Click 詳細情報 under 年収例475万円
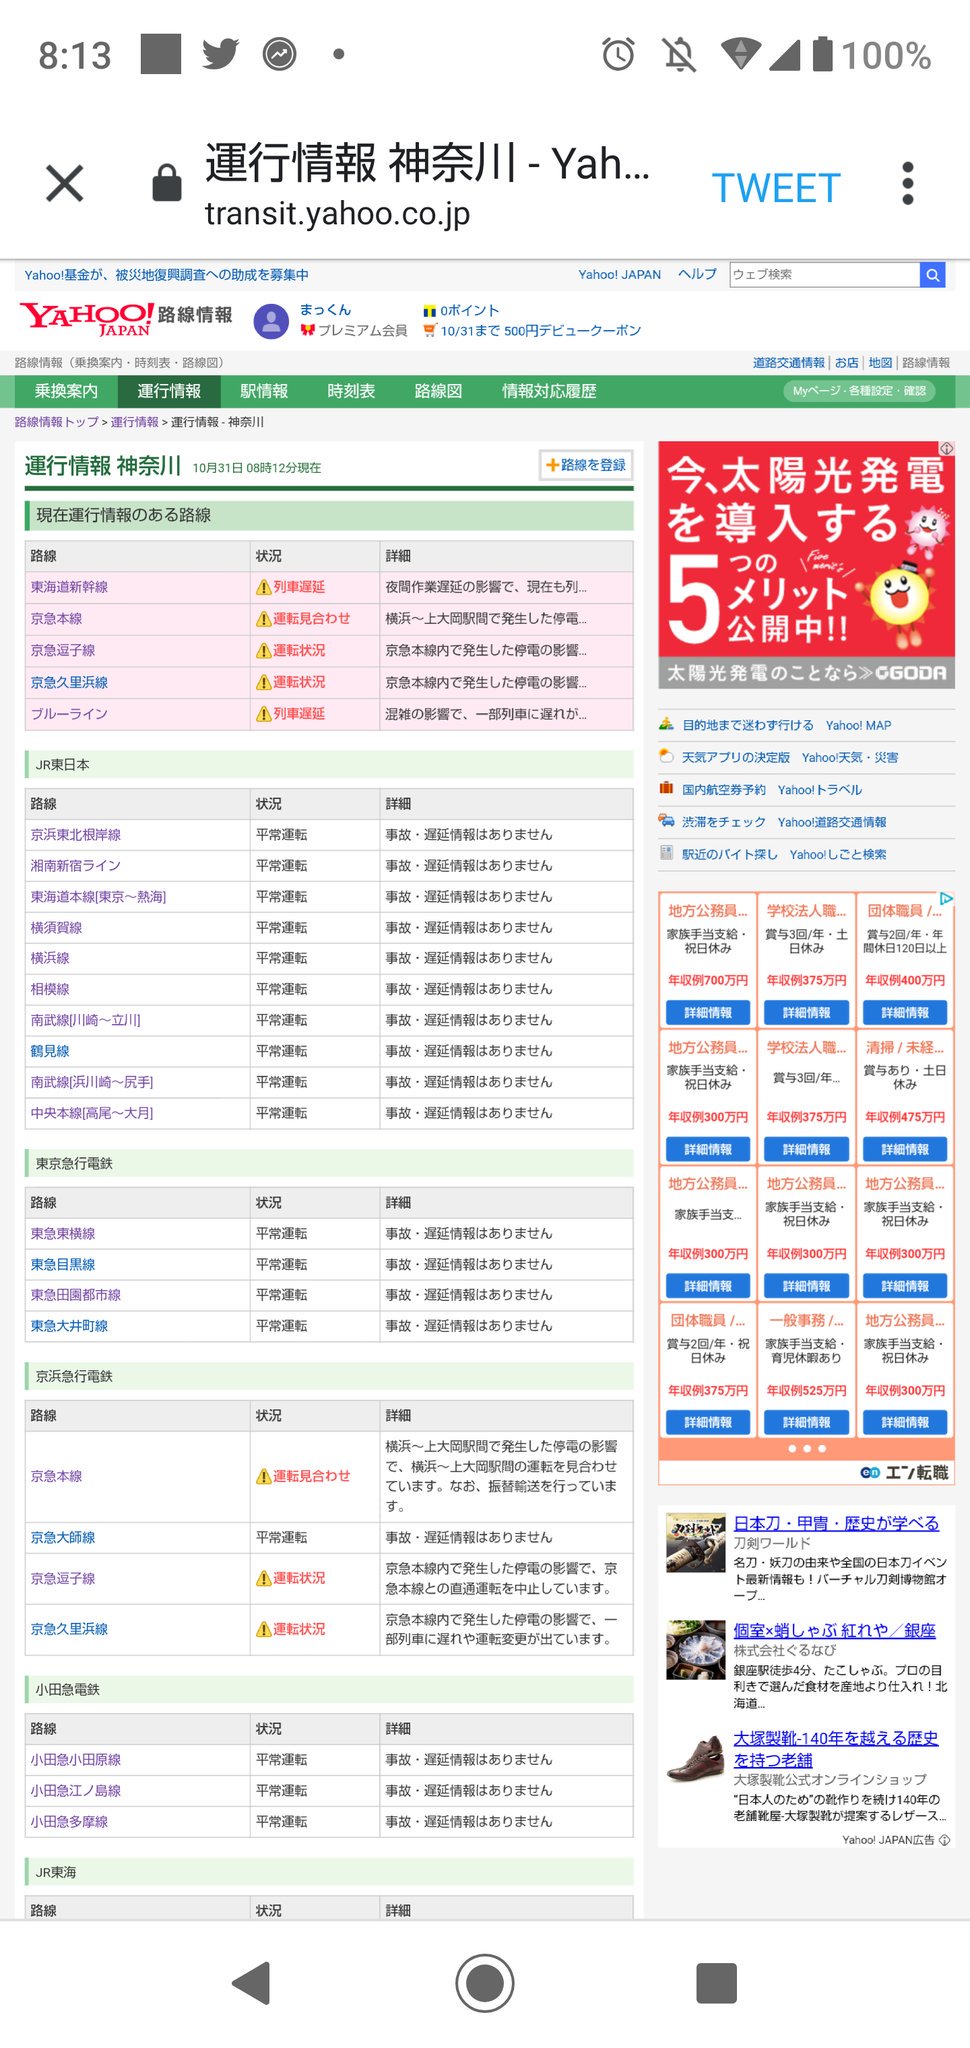 [905, 1150]
